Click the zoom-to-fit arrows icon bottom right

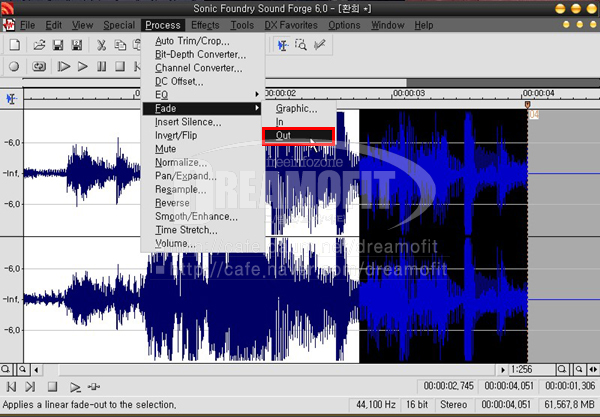593,370
